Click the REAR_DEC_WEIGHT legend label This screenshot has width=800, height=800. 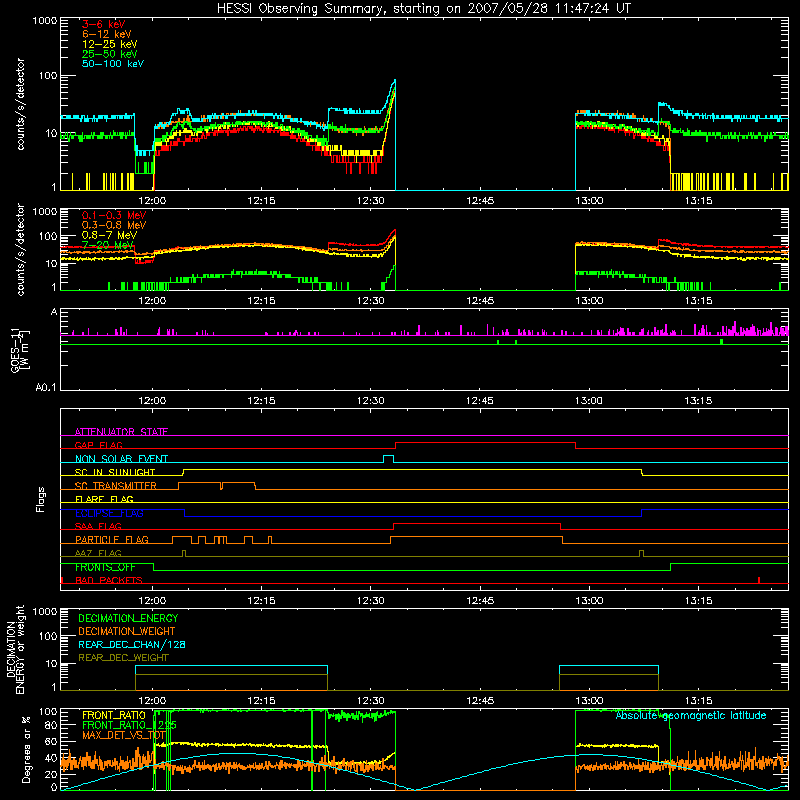(x=123, y=658)
